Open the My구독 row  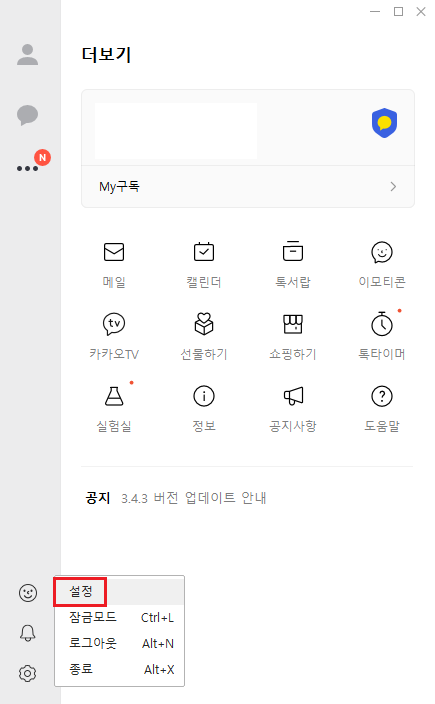248,186
